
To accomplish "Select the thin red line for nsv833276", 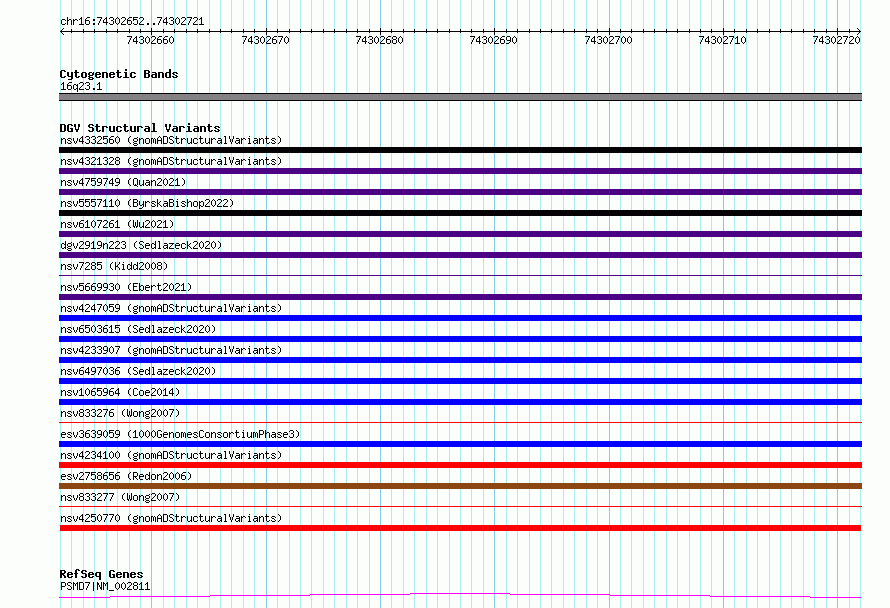I will click(x=460, y=423).
